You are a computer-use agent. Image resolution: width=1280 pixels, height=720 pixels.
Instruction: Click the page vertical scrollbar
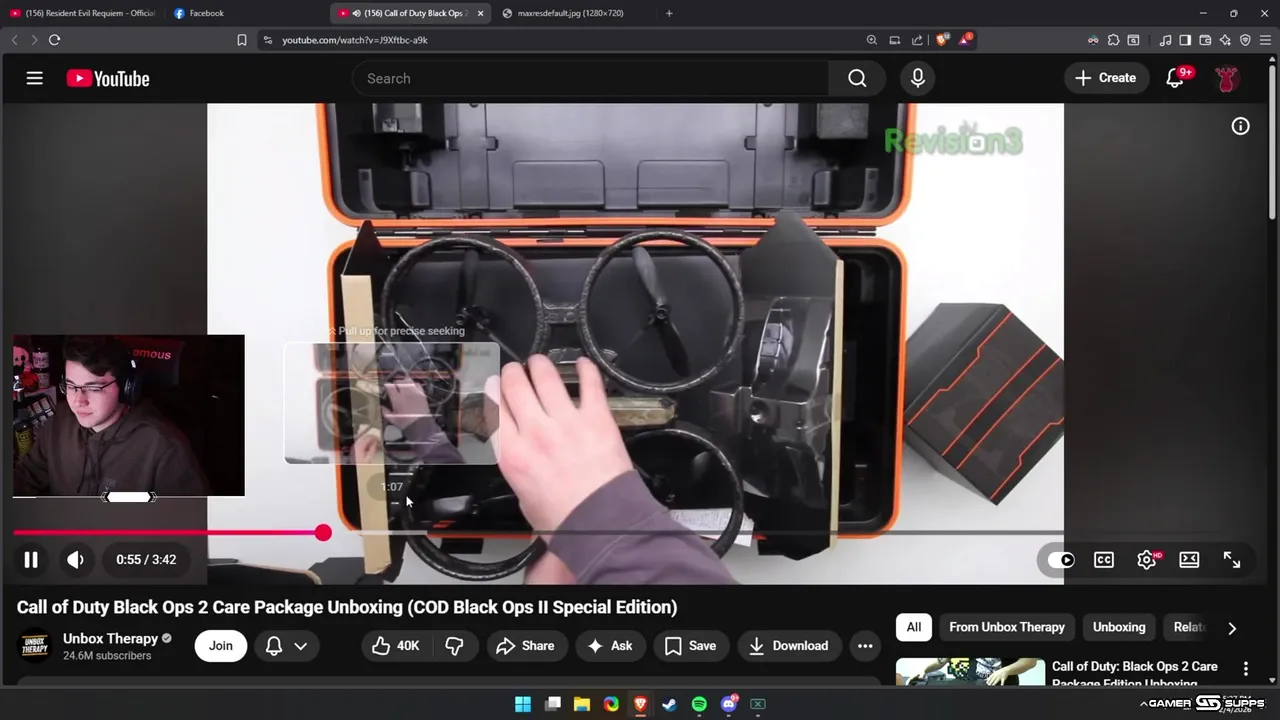click(x=1274, y=140)
